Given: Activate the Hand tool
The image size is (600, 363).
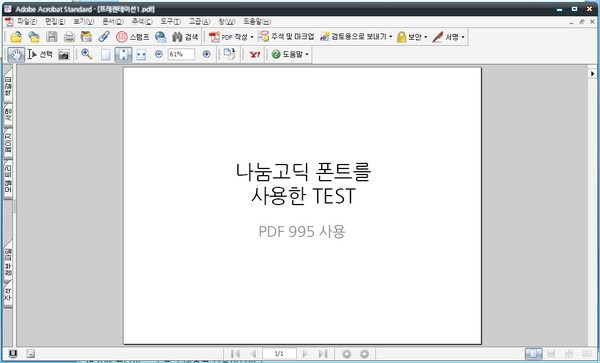Looking at the screenshot, I should pos(16,55).
